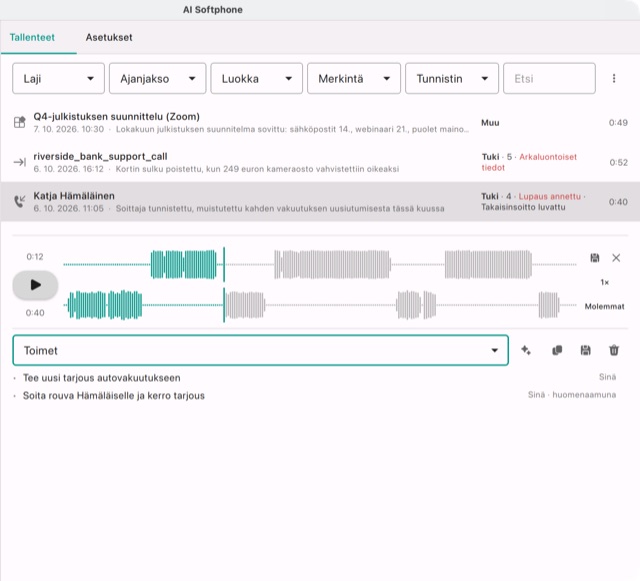The height and width of the screenshot is (581, 640).
Task: Select the Katja Hämäläinen recording title
Action: [74, 196]
